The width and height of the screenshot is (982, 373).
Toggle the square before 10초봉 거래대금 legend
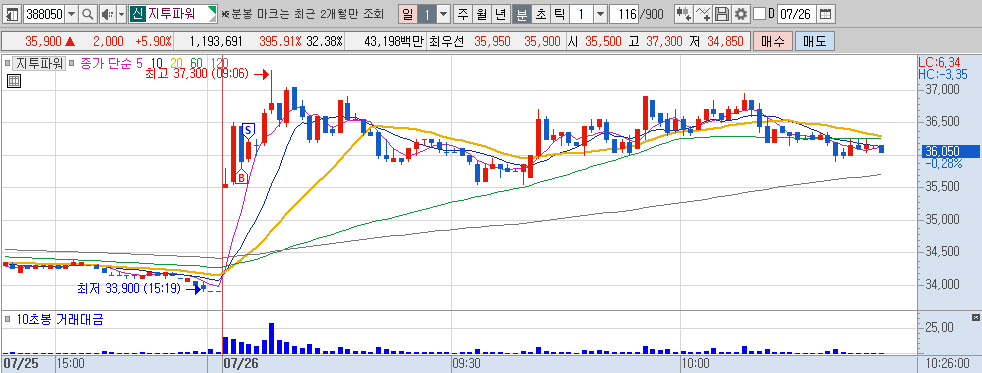pyautogui.click(x=8, y=319)
